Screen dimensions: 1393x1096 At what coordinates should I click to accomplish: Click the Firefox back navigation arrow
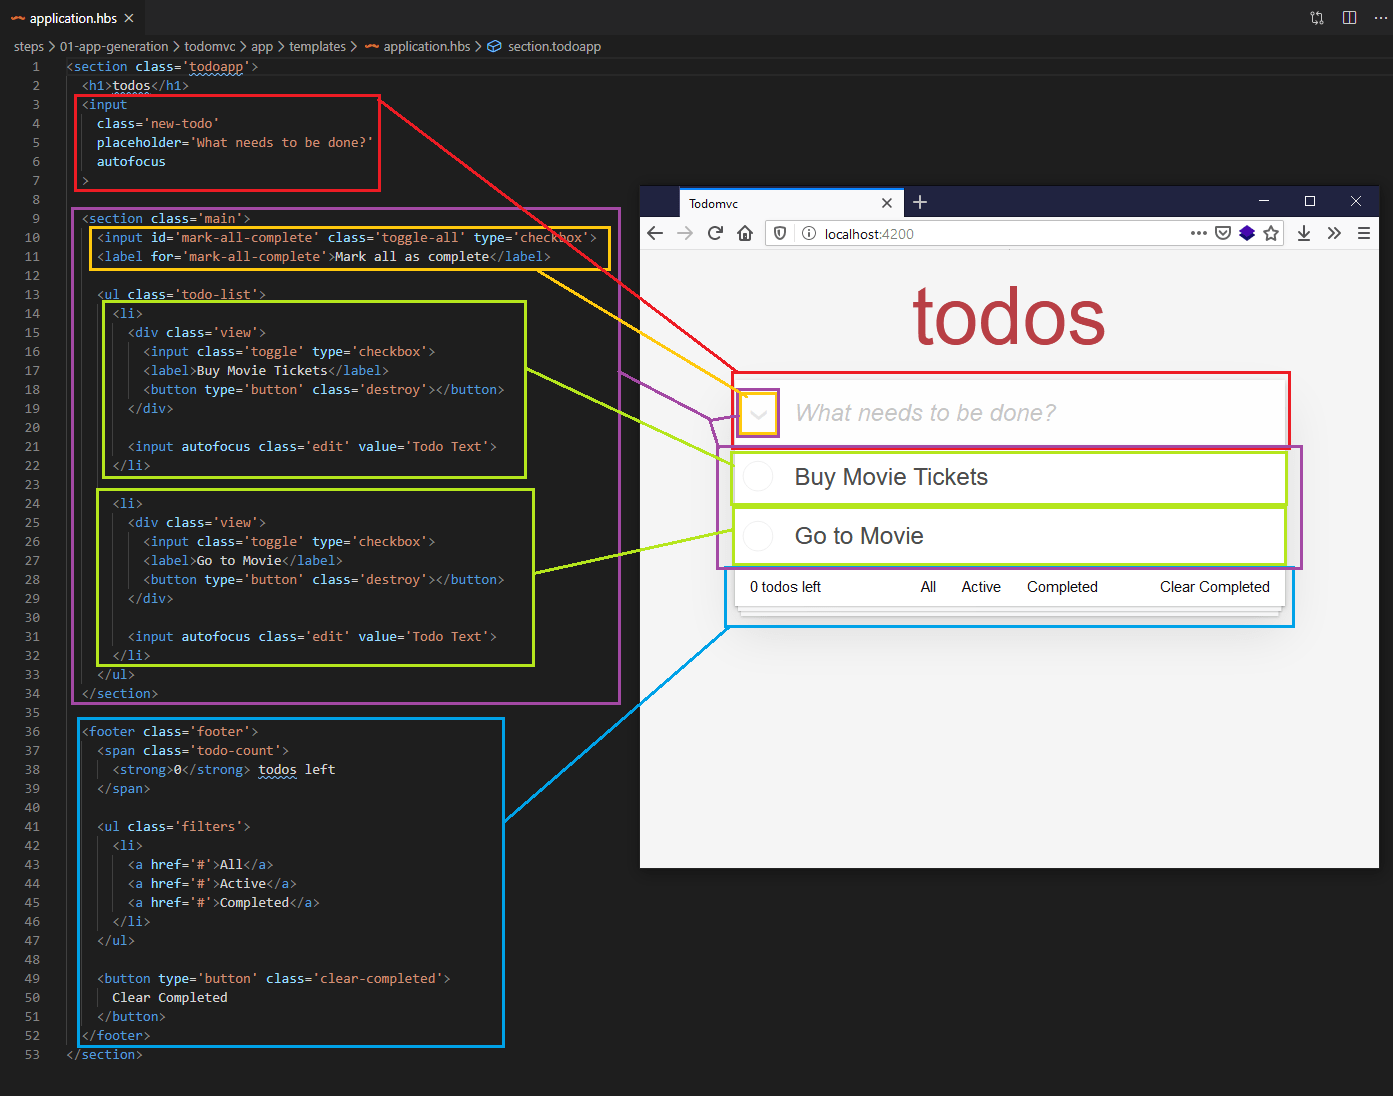pyautogui.click(x=655, y=233)
